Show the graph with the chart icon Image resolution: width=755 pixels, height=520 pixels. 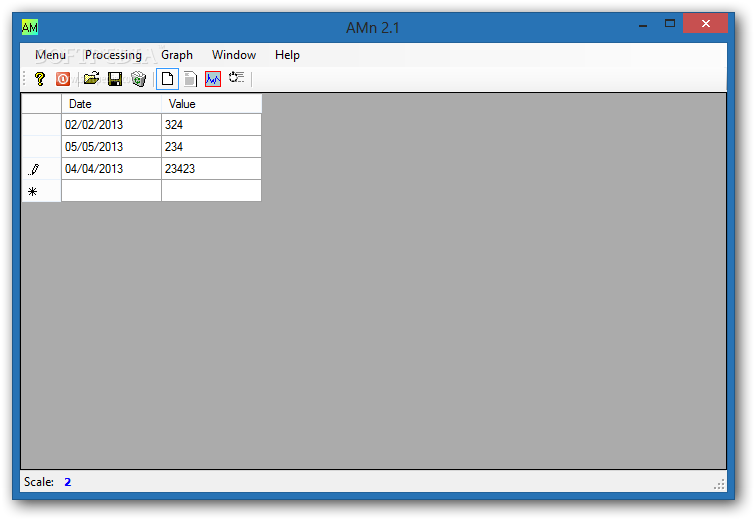click(213, 78)
